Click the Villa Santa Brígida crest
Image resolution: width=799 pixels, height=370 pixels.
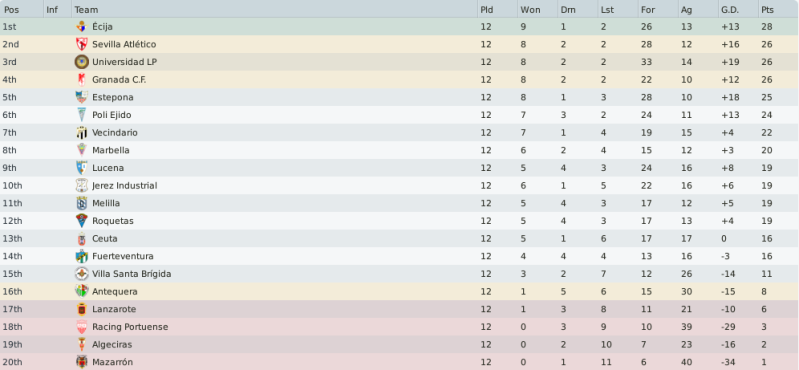tap(82, 274)
